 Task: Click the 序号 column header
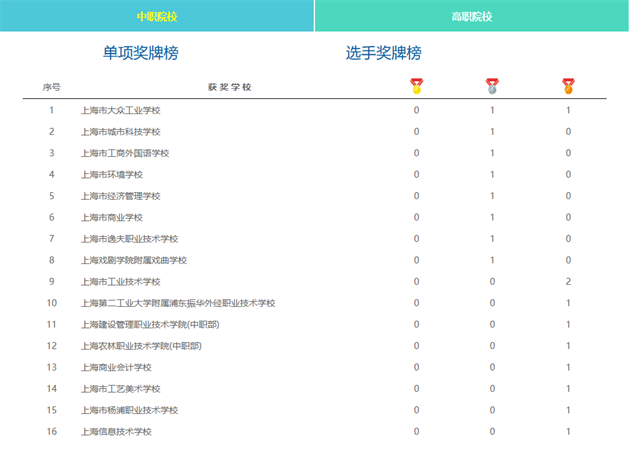[52, 87]
